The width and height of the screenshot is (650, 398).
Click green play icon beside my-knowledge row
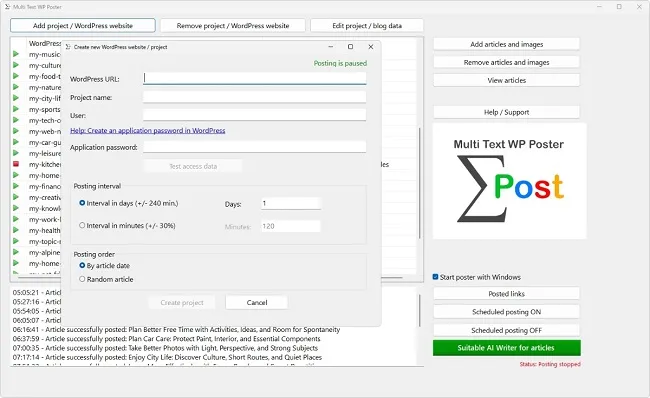16,208
